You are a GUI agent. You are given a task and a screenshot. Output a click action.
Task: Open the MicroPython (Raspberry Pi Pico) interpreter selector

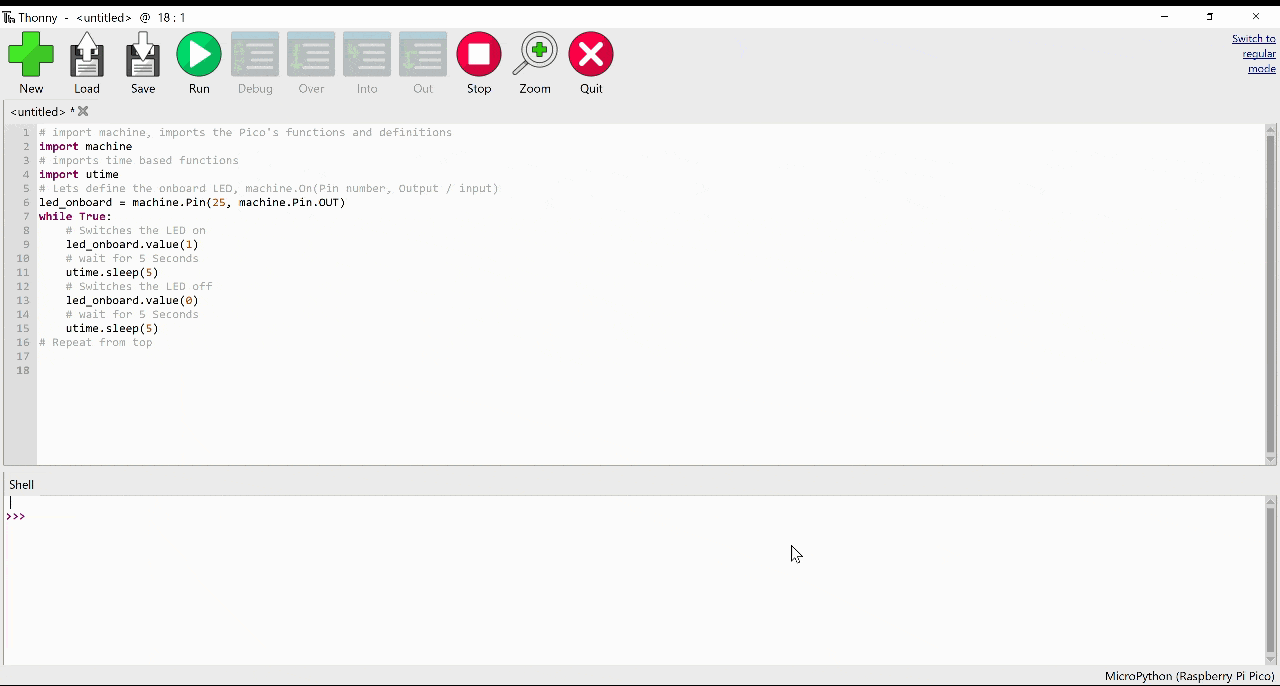pyautogui.click(x=1189, y=677)
